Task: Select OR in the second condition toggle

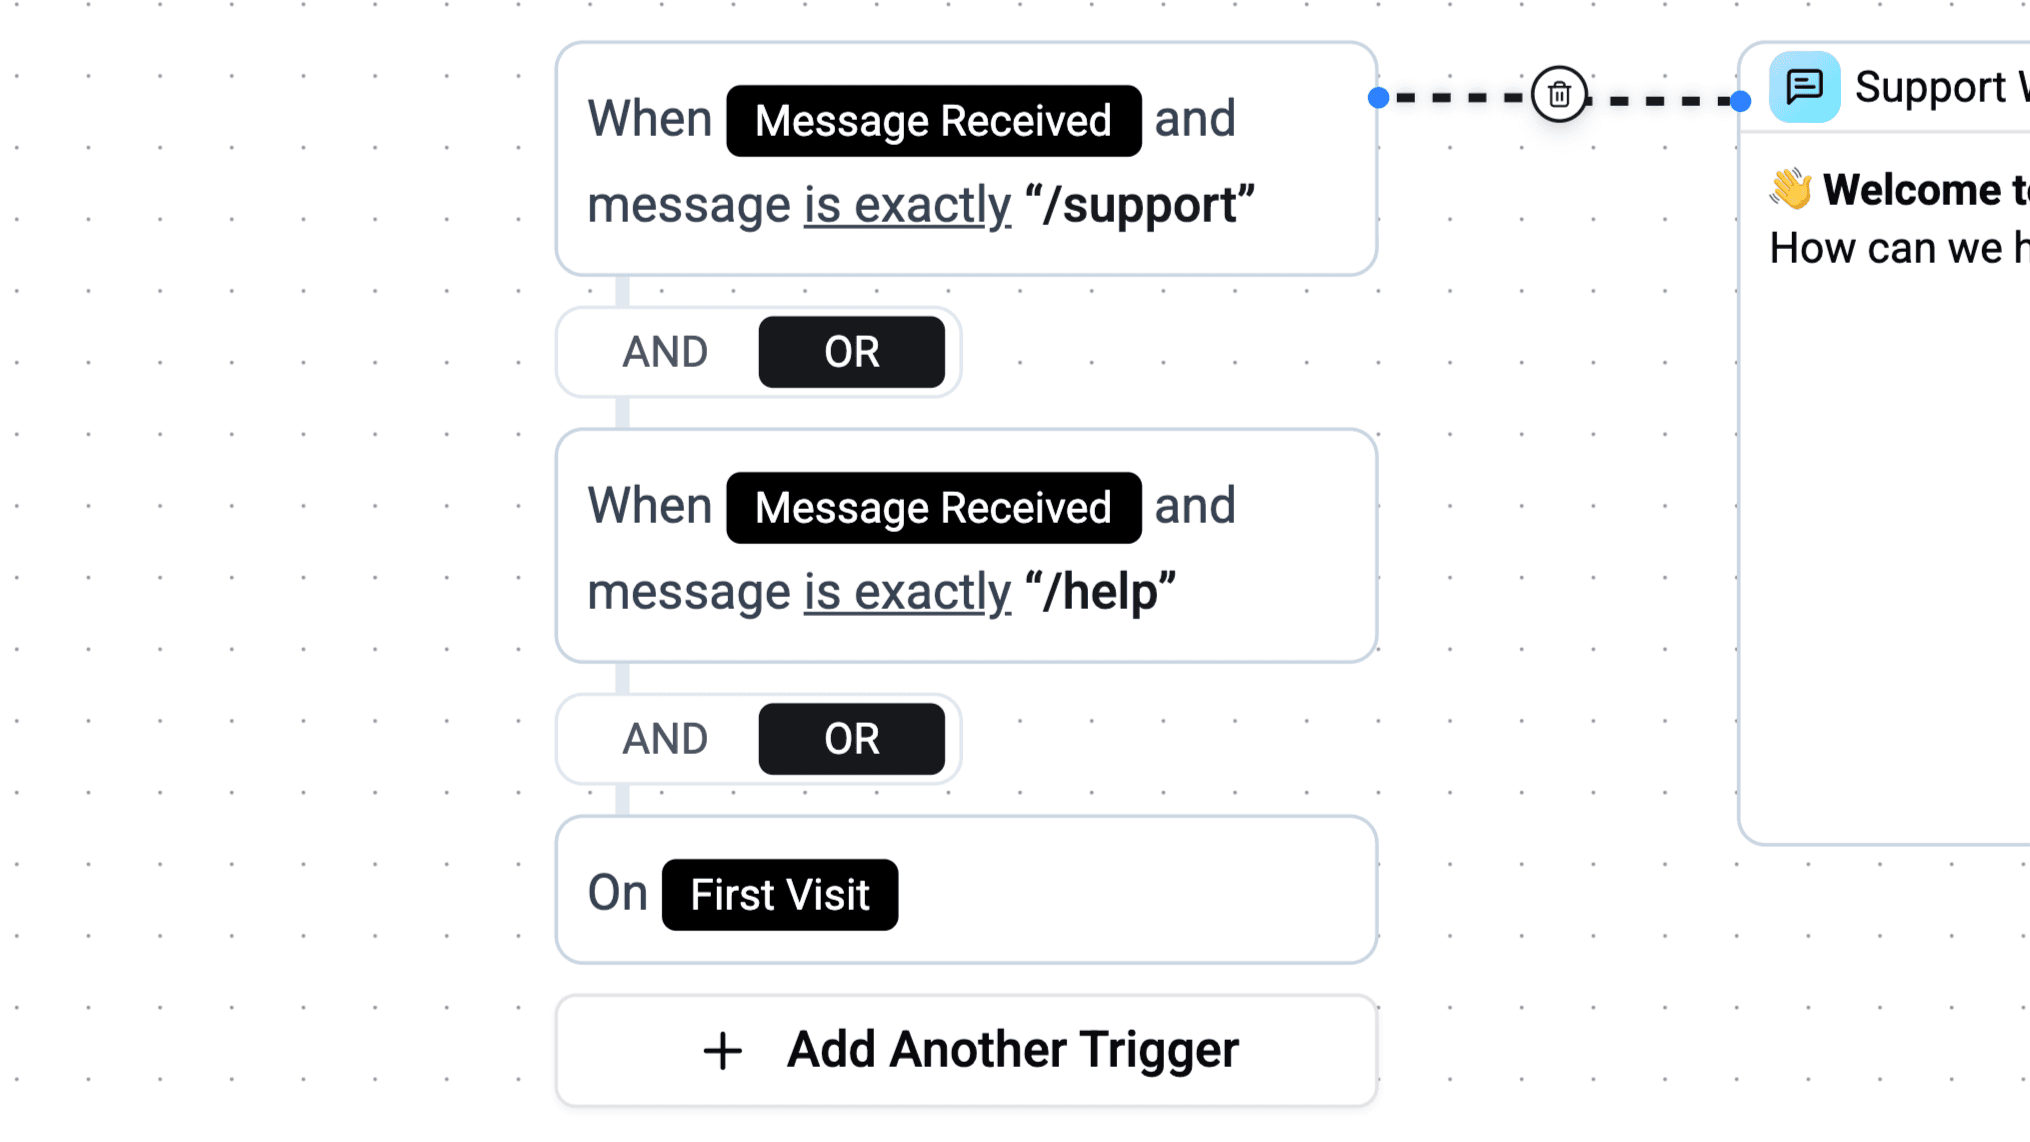Action: [851, 739]
